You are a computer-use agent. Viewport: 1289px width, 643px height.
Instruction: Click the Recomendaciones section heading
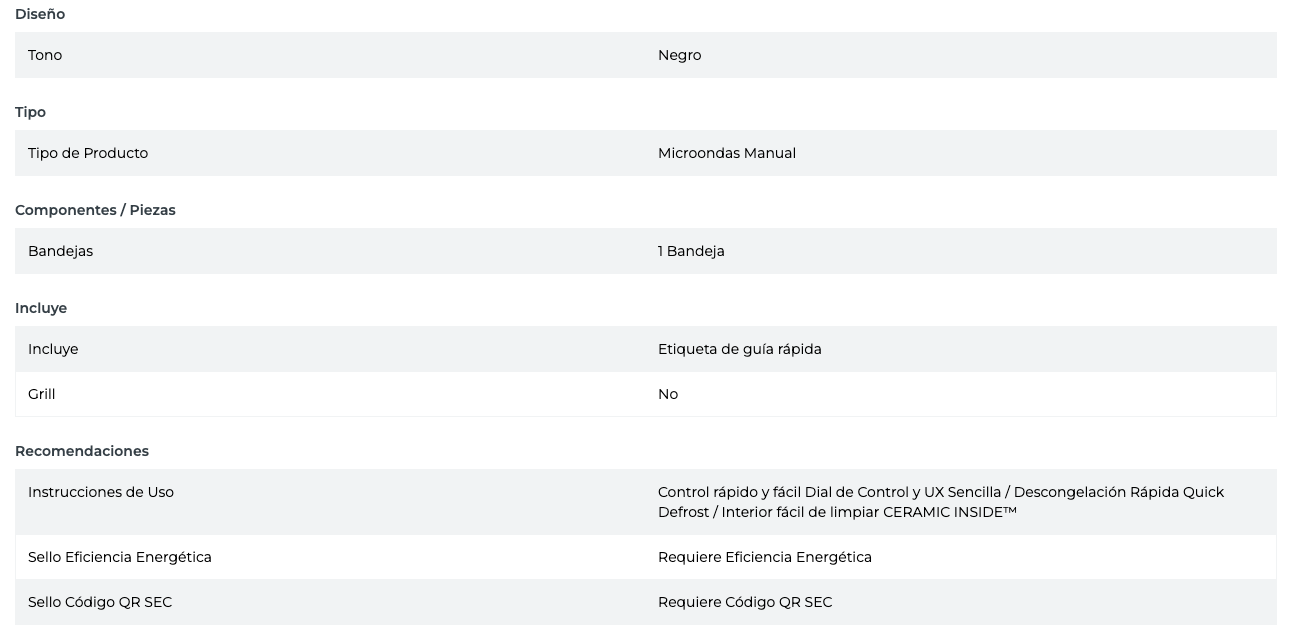82,451
